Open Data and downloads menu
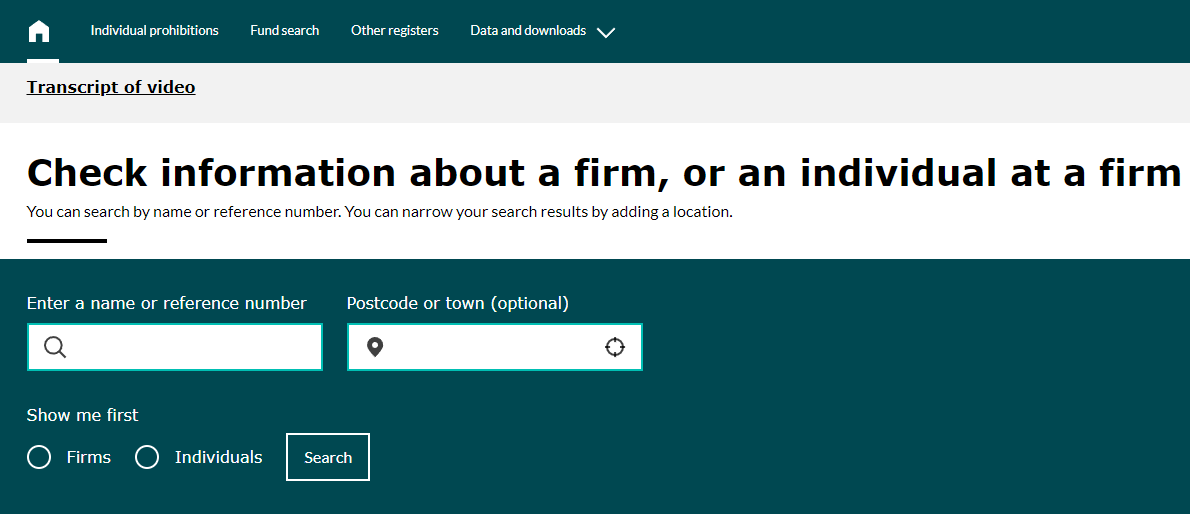 tap(528, 30)
